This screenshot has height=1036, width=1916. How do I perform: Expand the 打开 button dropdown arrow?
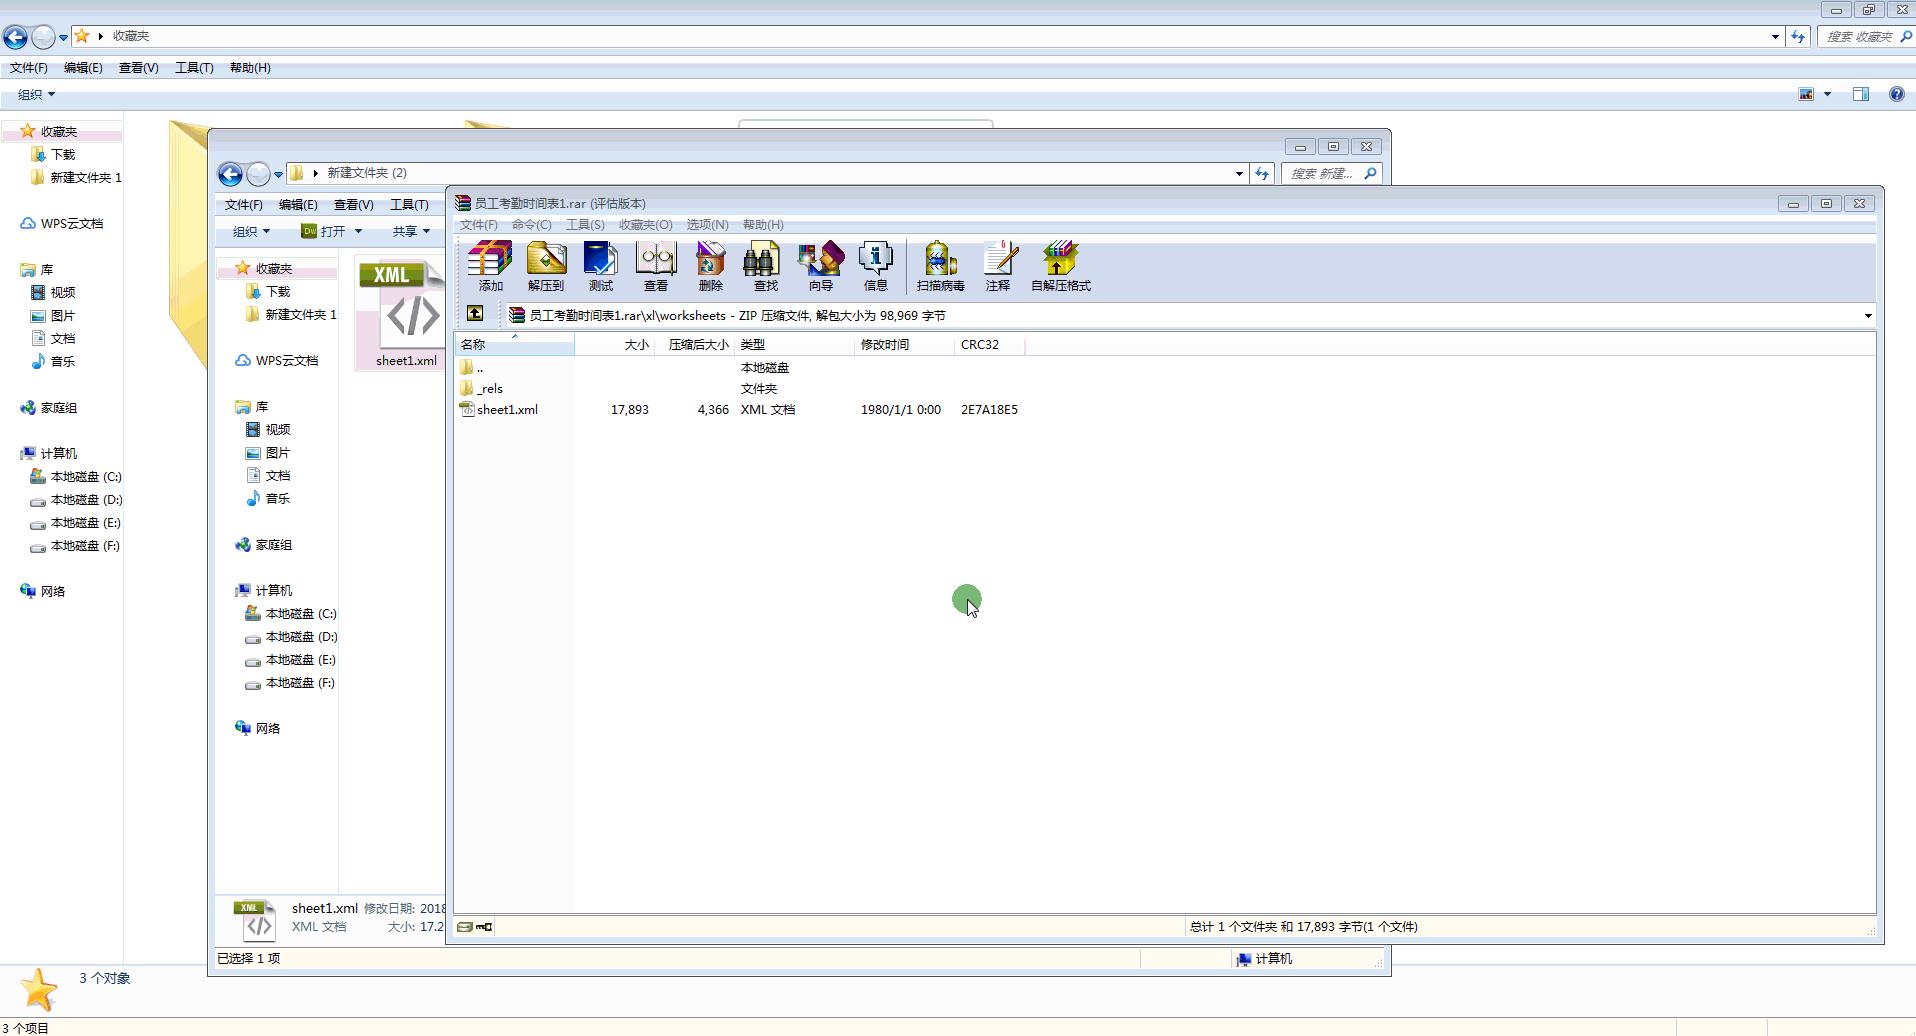click(358, 232)
